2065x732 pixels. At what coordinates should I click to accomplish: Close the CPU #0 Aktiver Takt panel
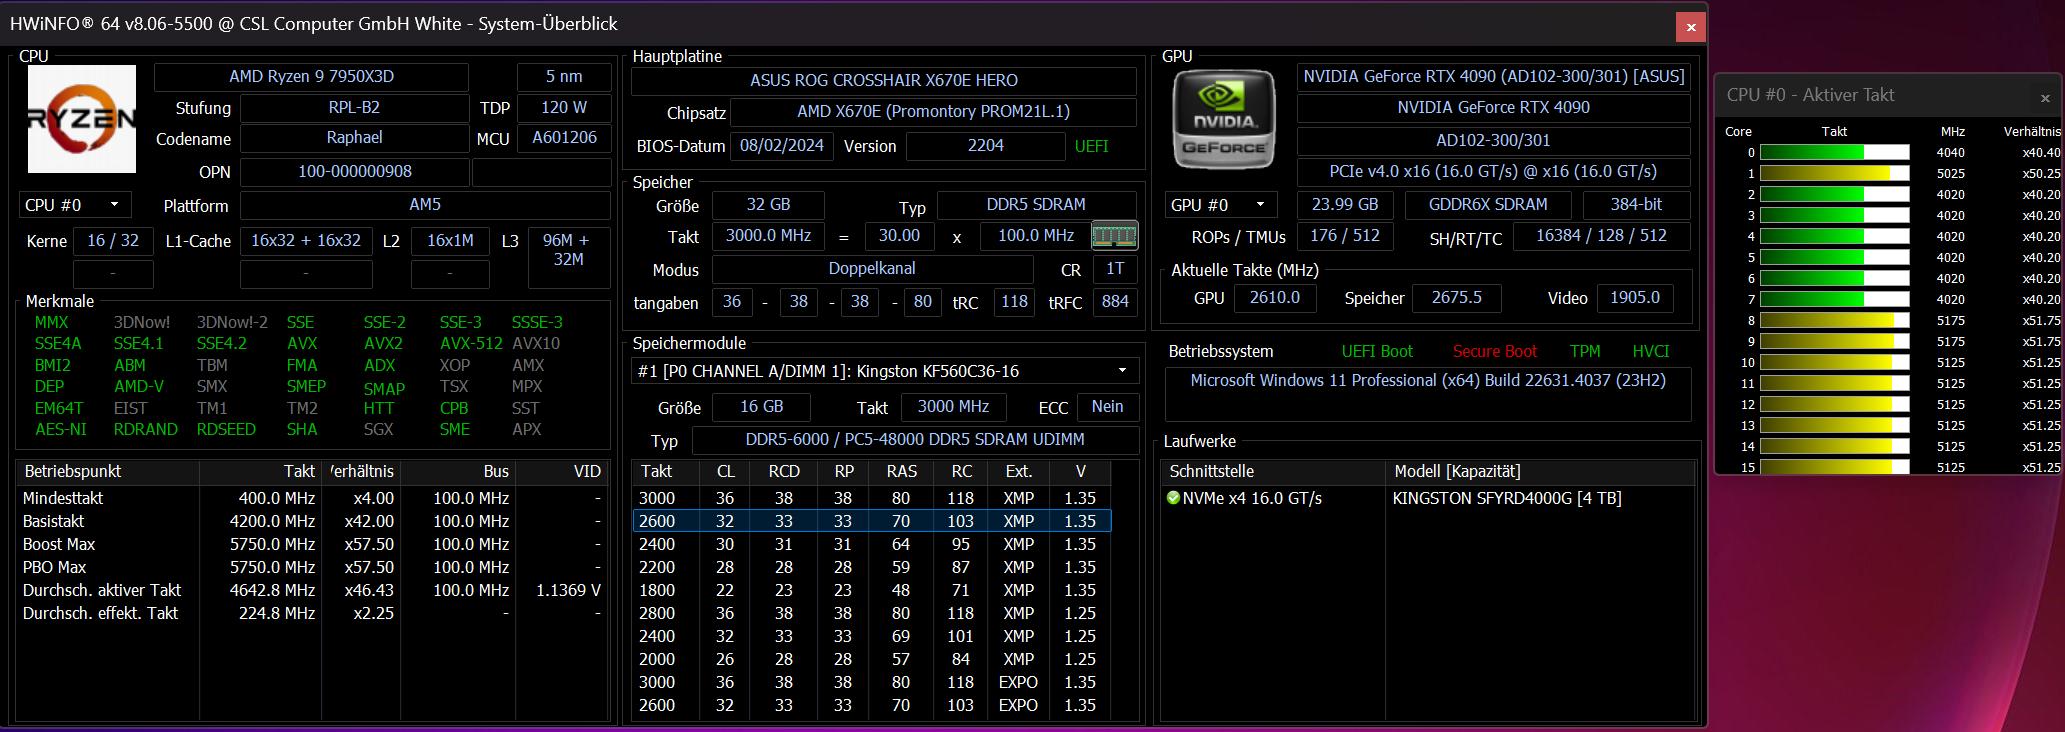click(x=2045, y=98)
